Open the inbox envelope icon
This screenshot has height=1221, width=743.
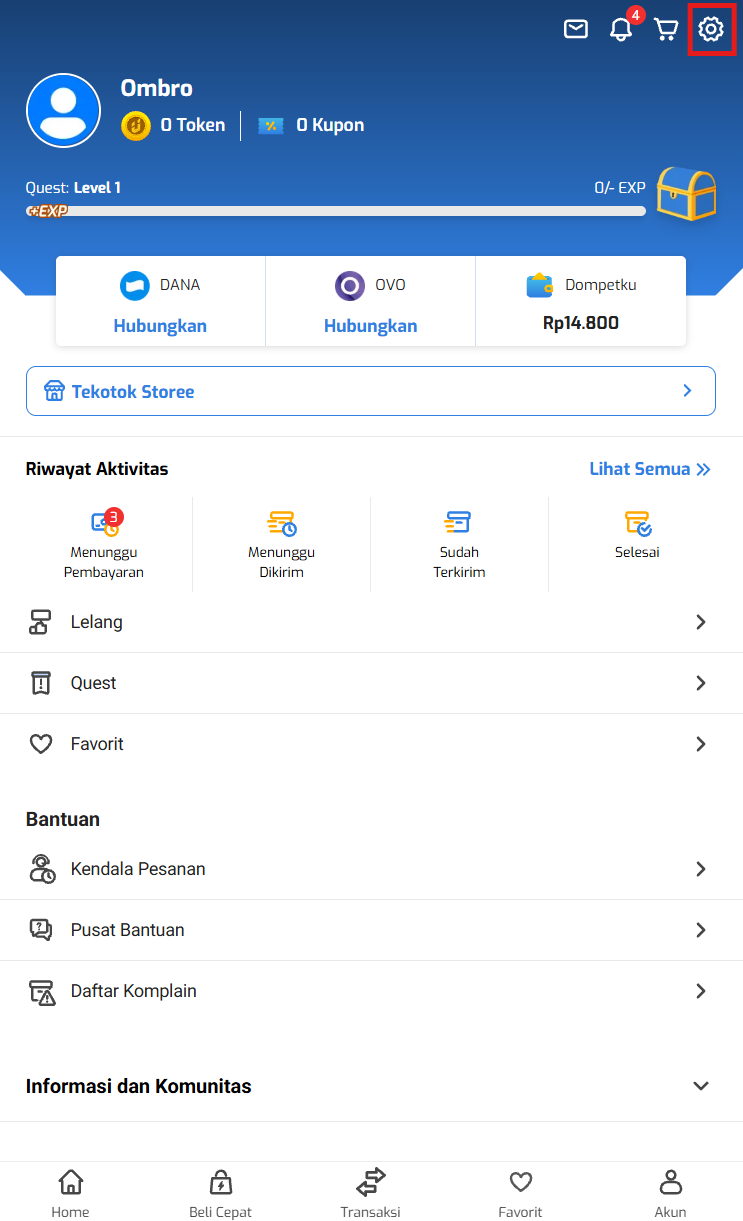coord(576,30)
